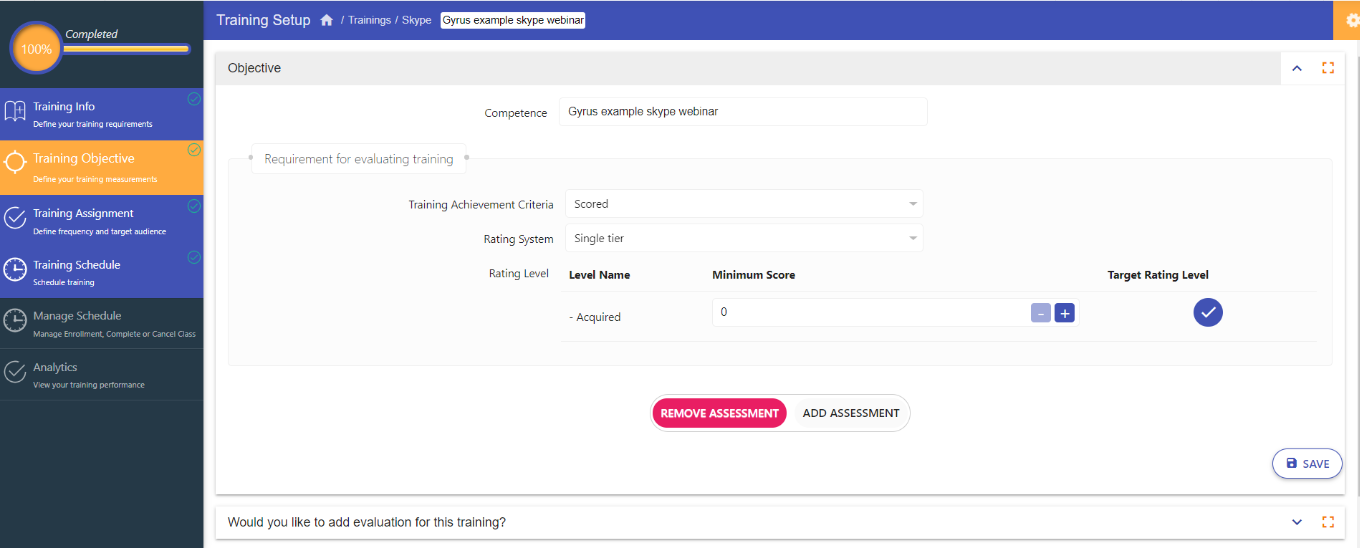Click the 'Minimum Score' column header

coord(753,275)
